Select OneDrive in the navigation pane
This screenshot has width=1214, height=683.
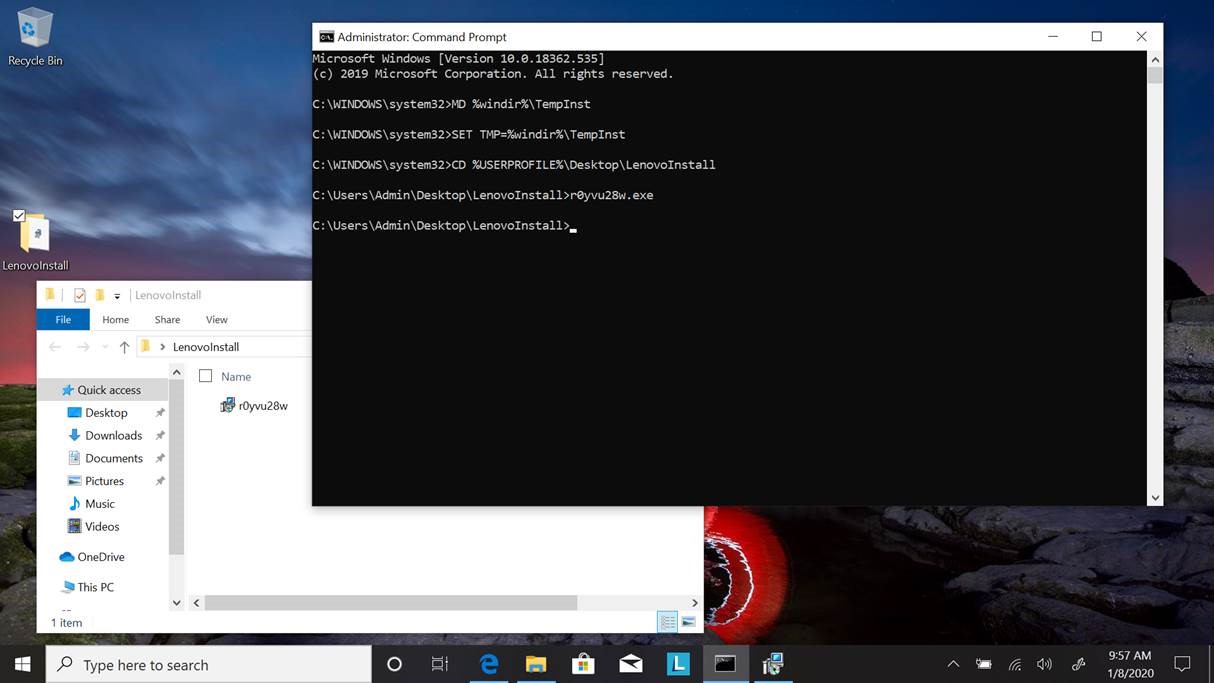point(100,557)
